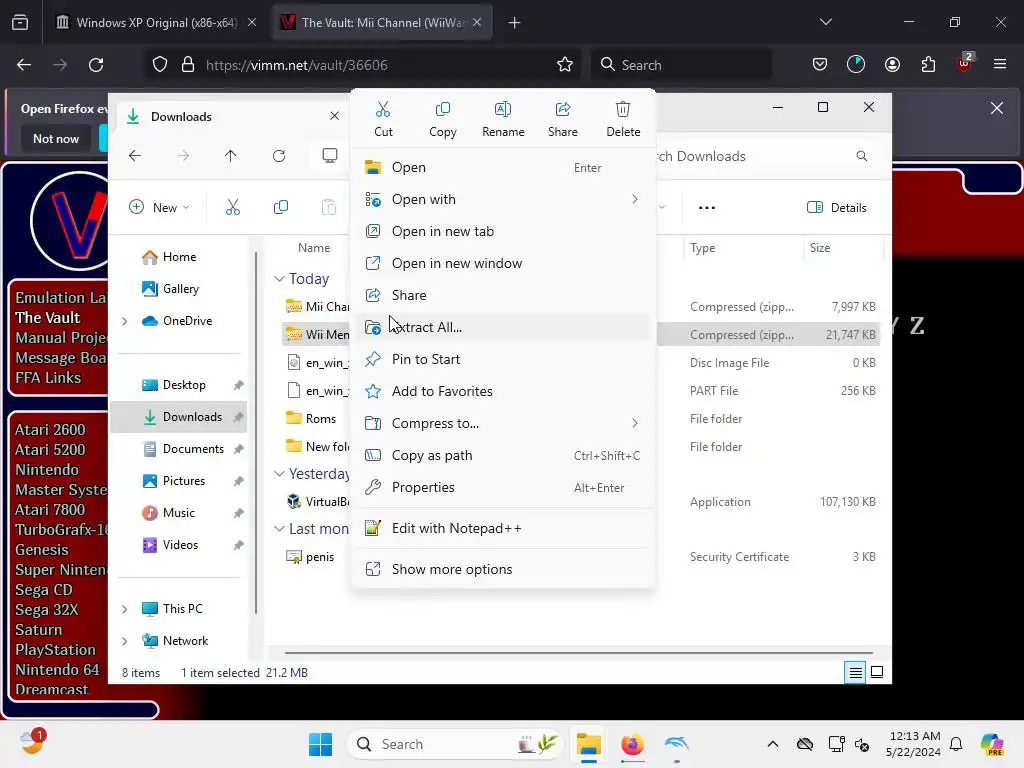Choose Open from context menu
Image resolution: width=1024 pixels, height=768 pixels.
pyautogui.click(x=503, y=167)
